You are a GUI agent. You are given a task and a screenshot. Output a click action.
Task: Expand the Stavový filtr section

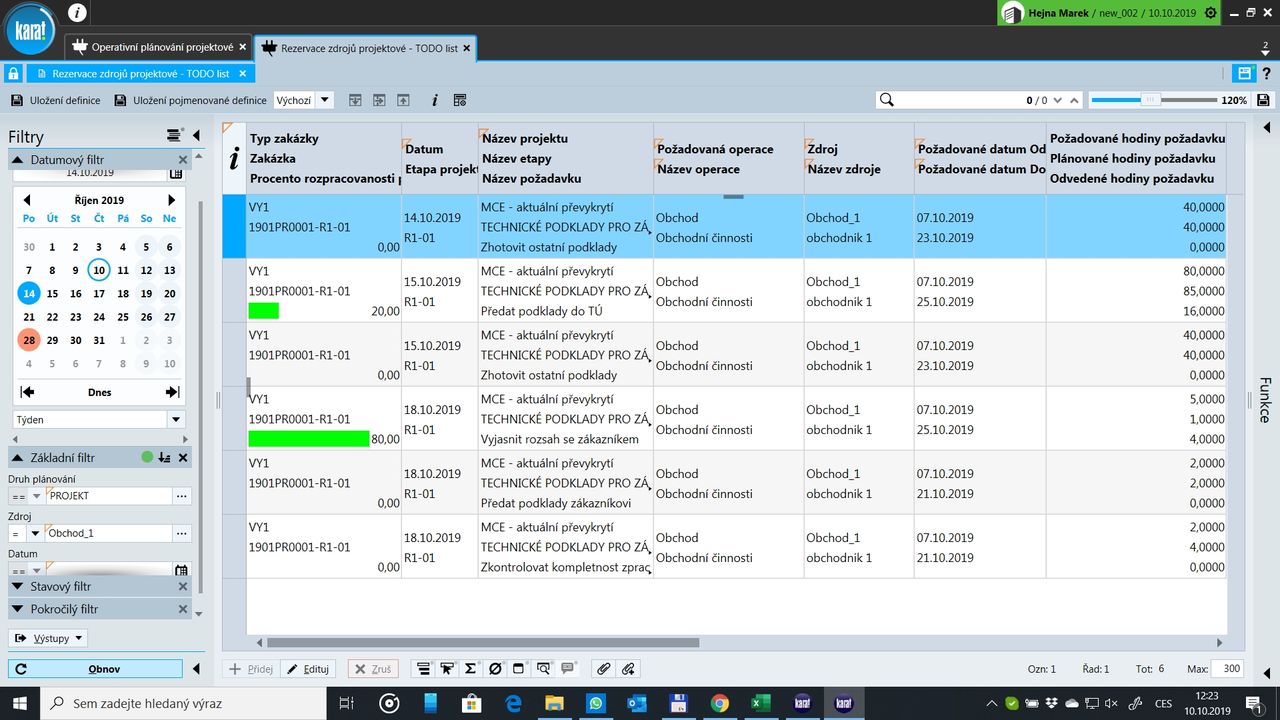click(18, 586)
